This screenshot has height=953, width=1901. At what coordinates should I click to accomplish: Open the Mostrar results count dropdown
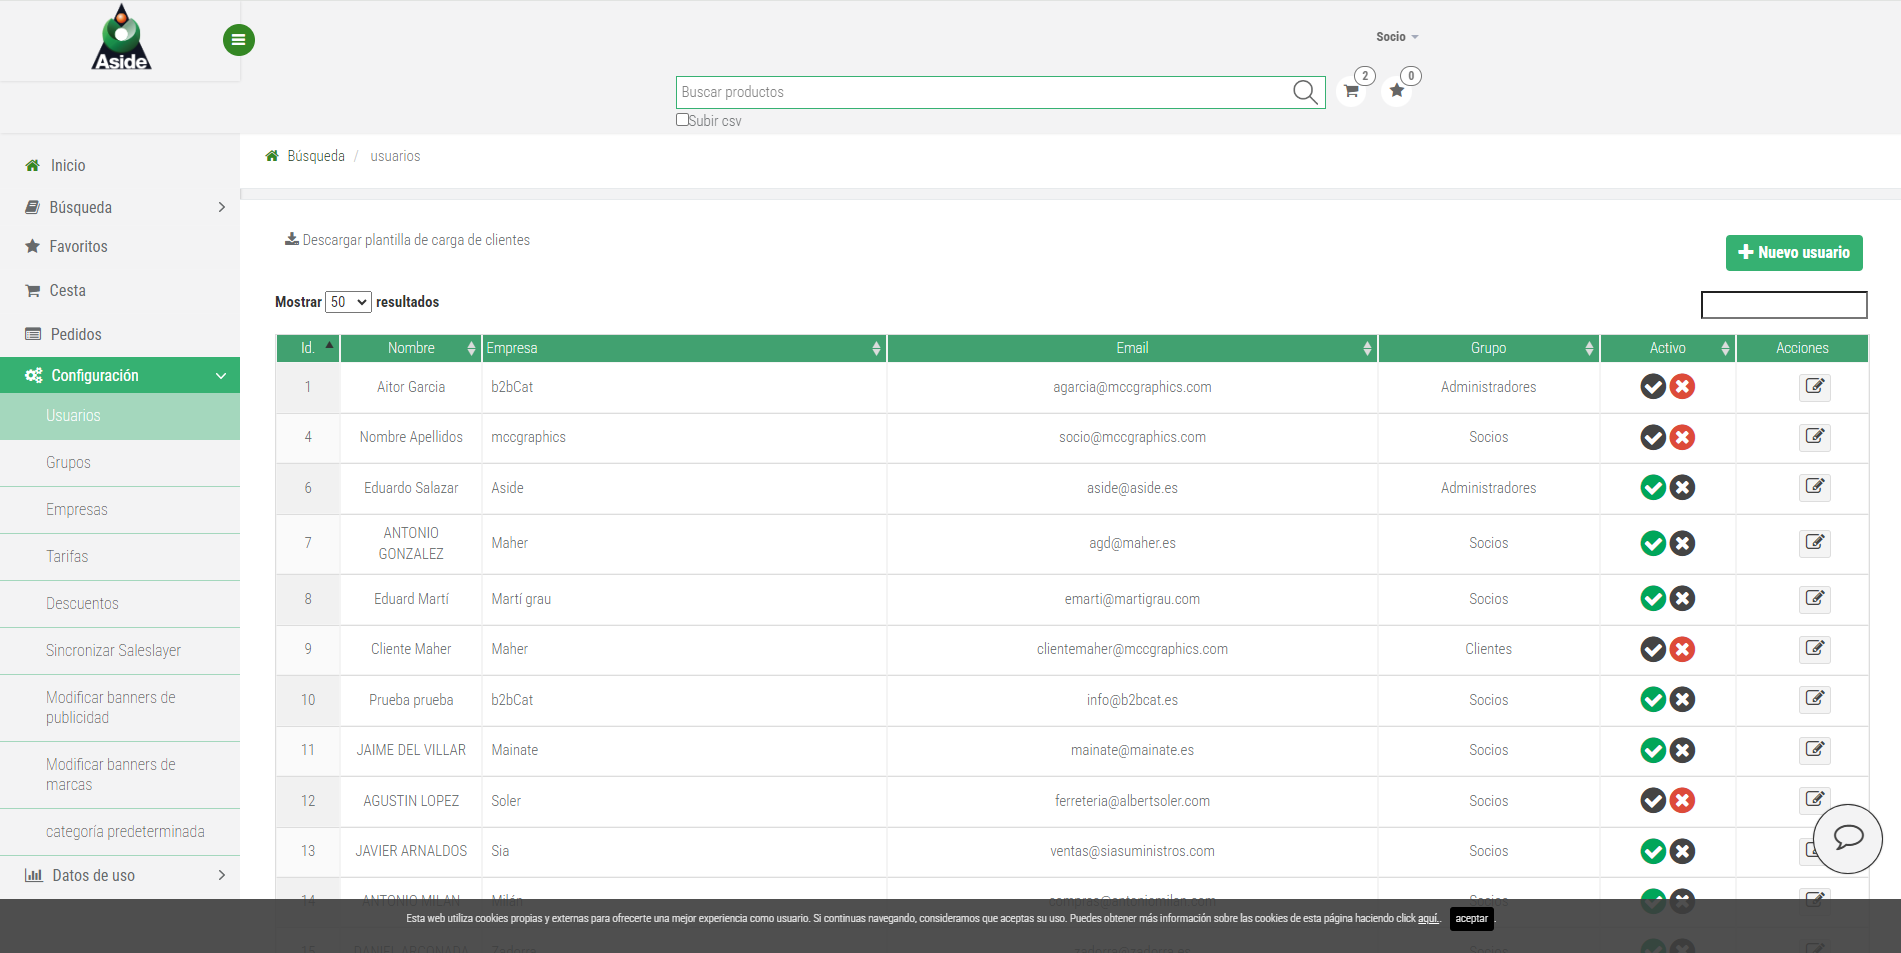(348, 302)
